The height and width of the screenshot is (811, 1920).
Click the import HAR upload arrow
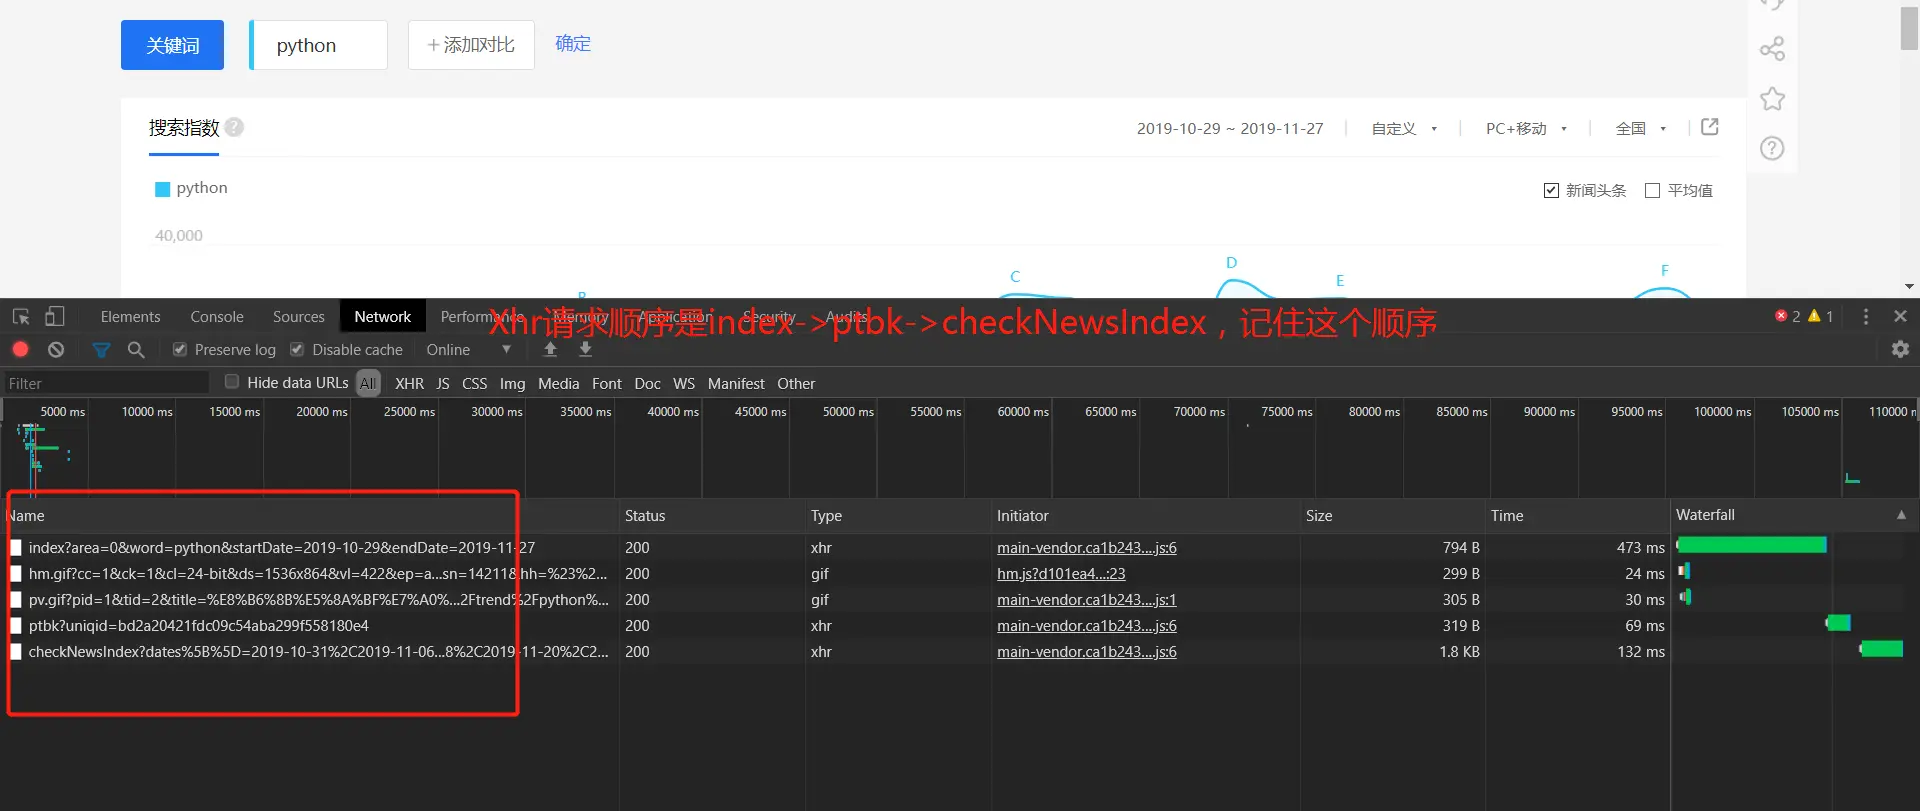[550, 349]
